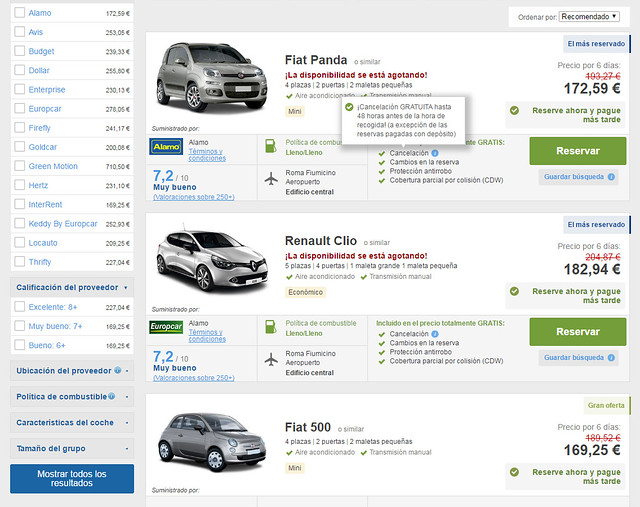Click Mostrar todos los resultados button

[72, 478]
